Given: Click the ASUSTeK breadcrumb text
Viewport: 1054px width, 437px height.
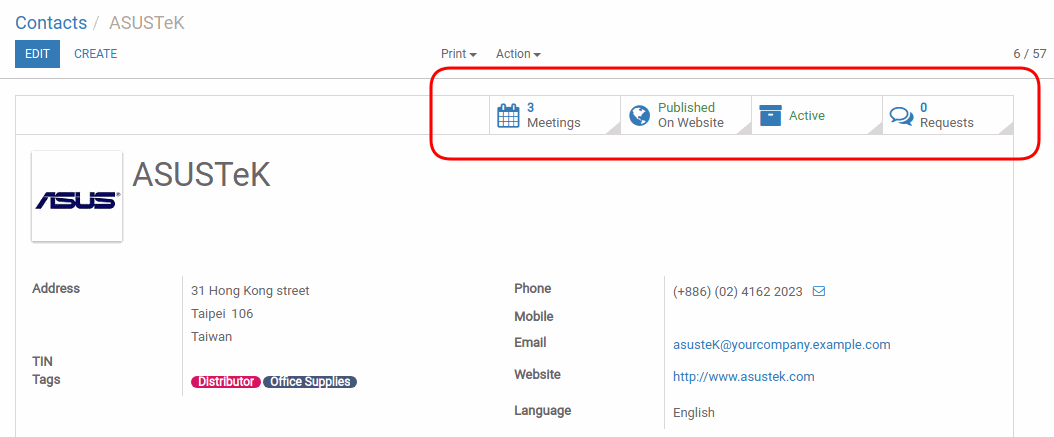Looking at the screenshot, I should pos(147,23).
